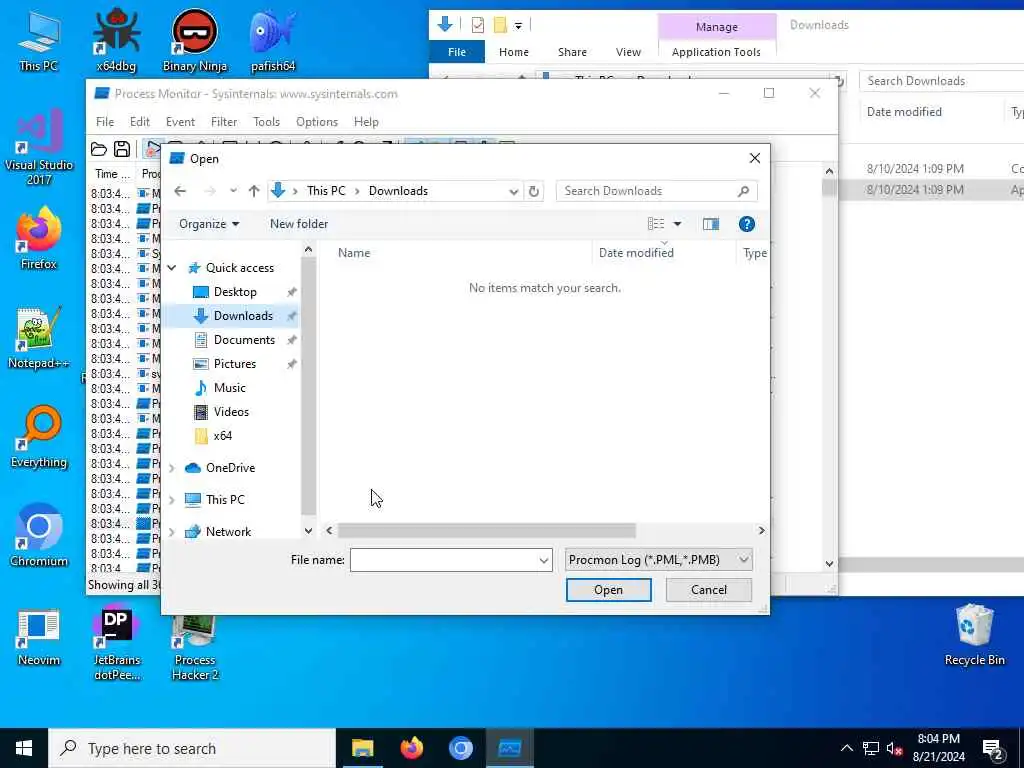
Task: Open the Procmon Options menu
Action: click(x=317, y=121)
